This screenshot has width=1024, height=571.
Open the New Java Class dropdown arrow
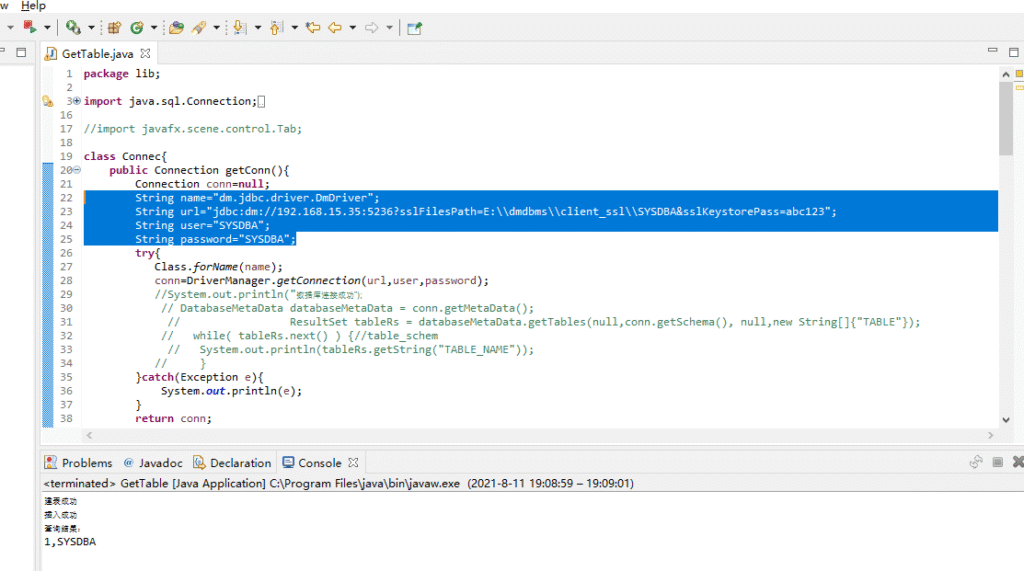pyautogui.click(x=152, y=28)
